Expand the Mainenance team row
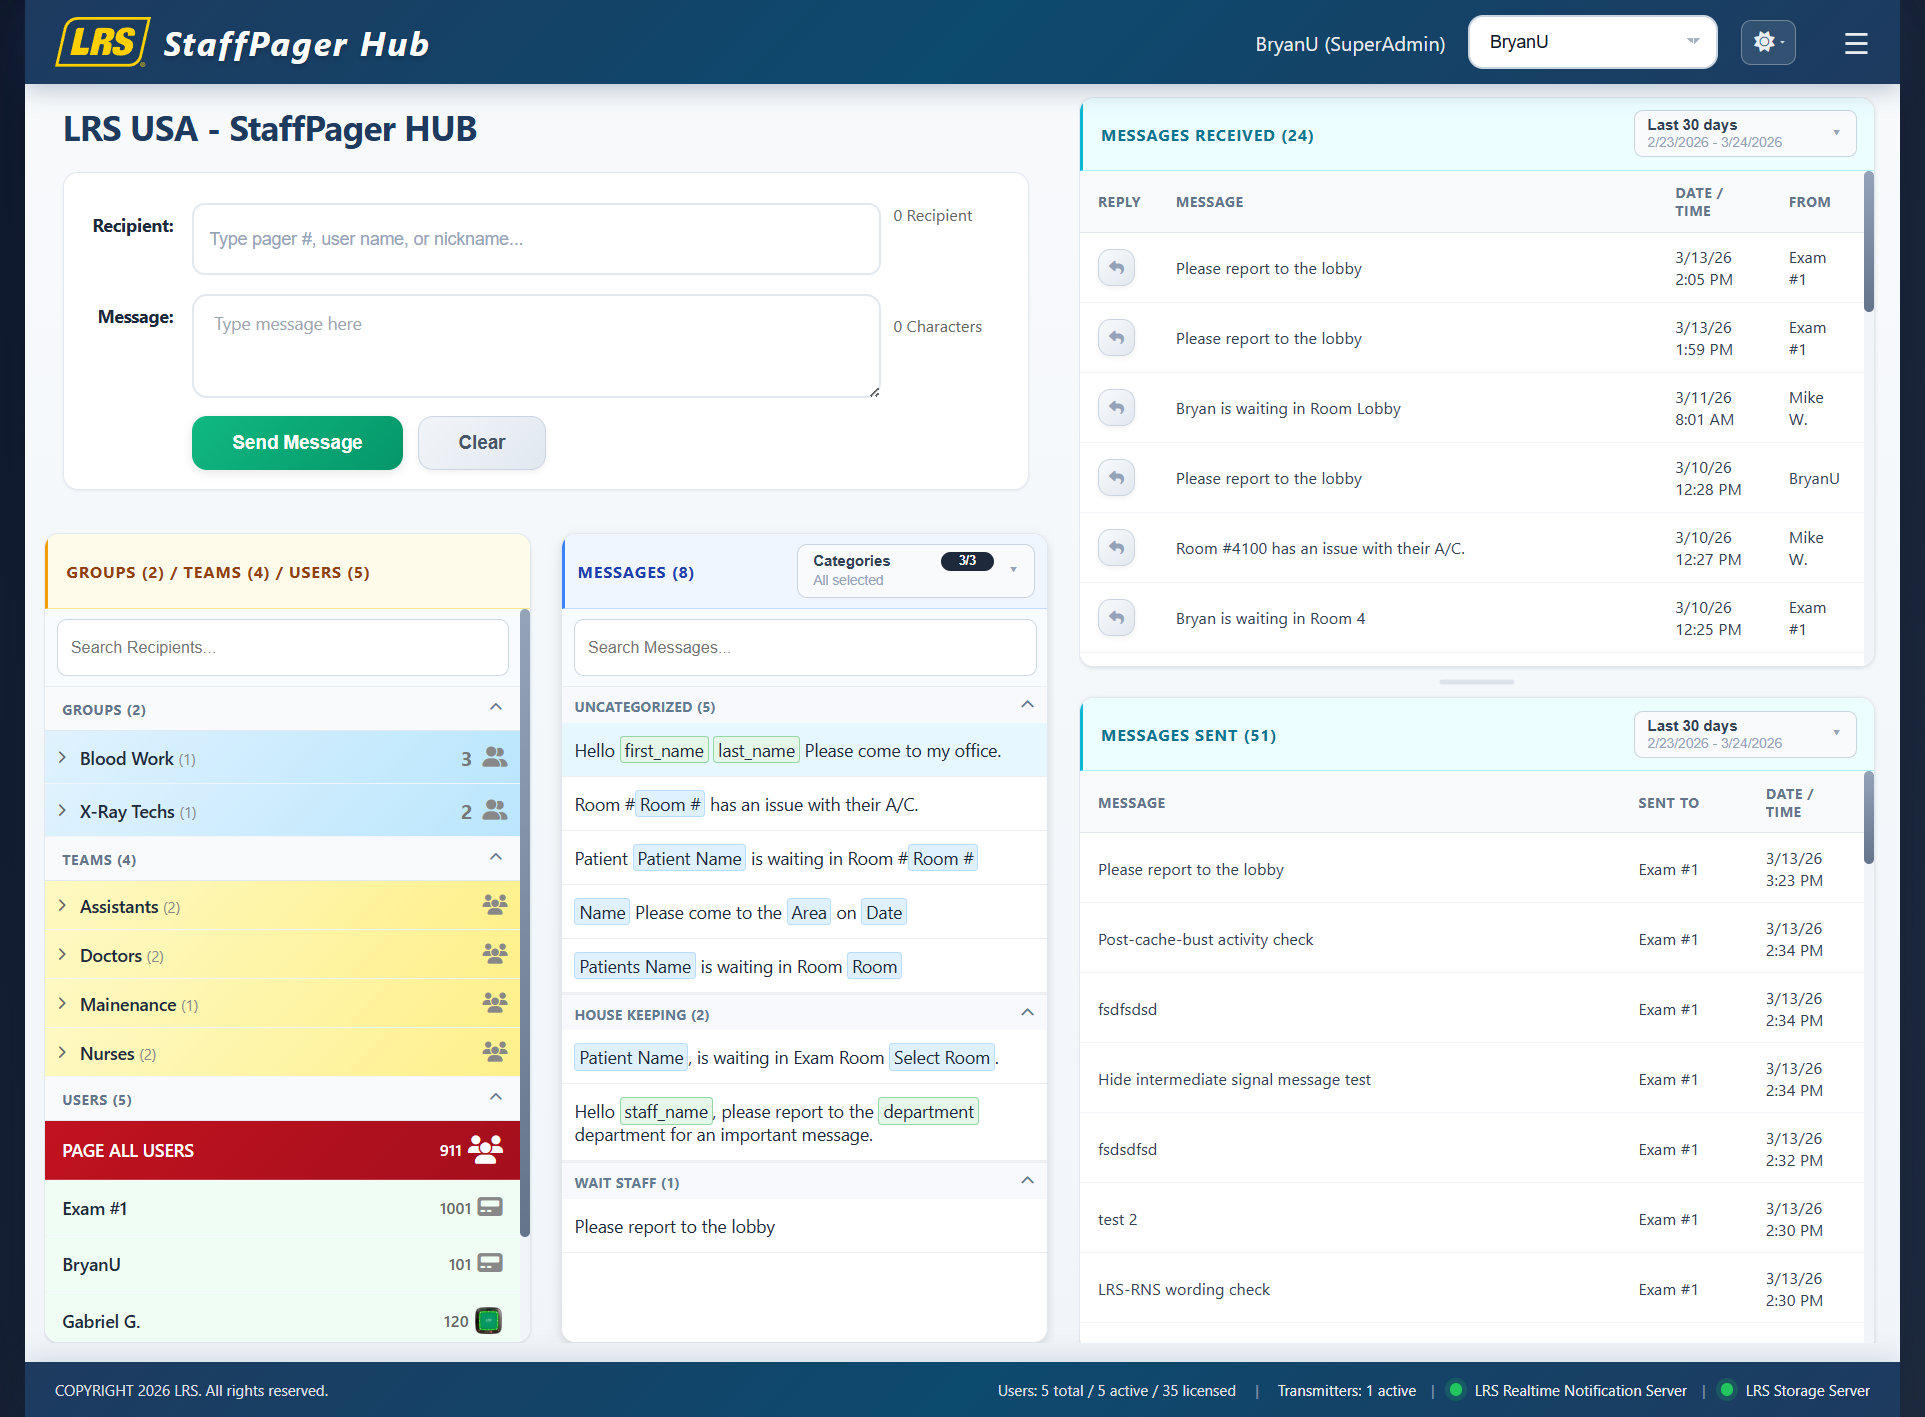 point(62,1003)
